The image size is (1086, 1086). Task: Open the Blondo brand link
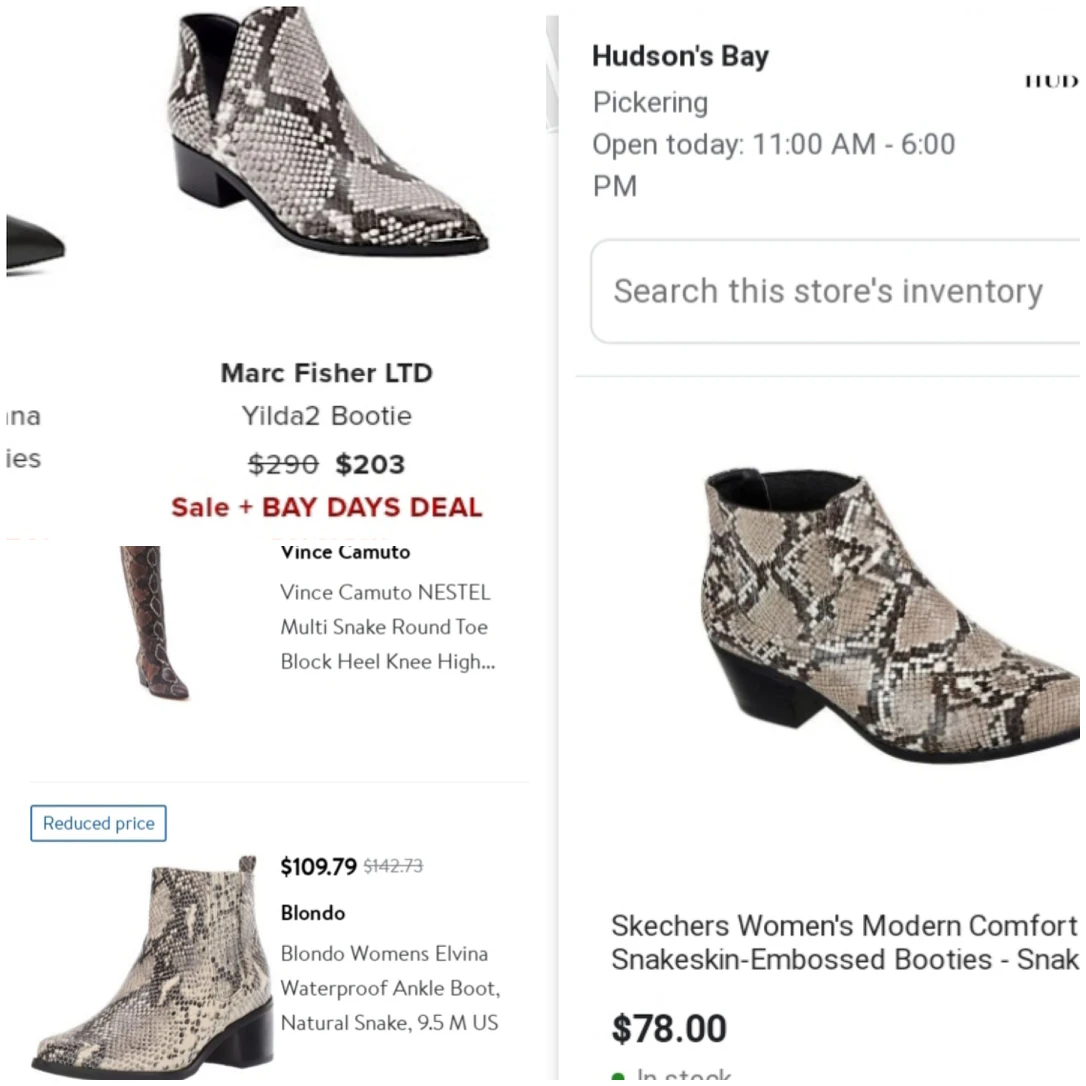click(312, 913)
